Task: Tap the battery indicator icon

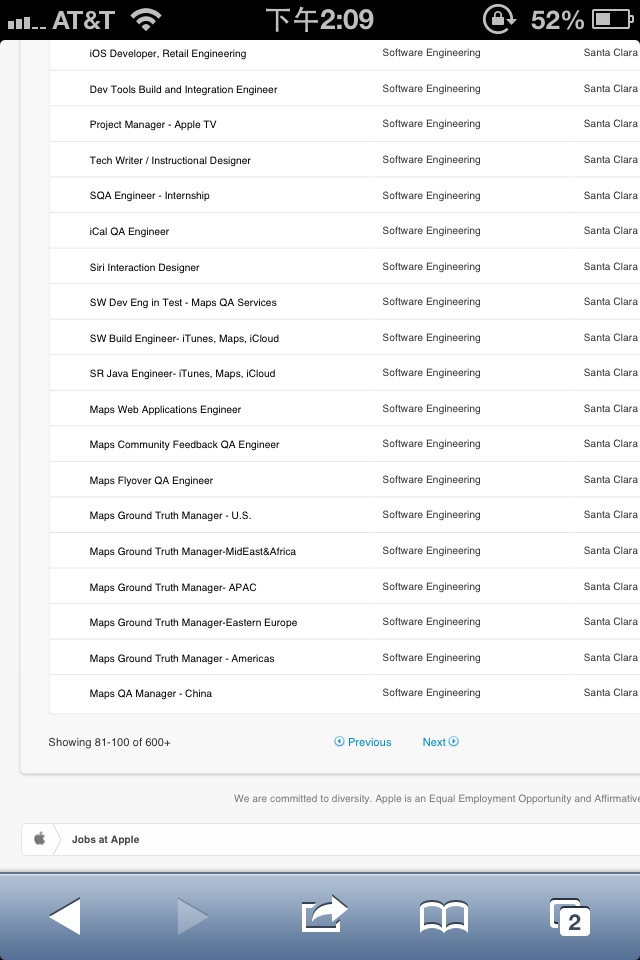Action: click(x=613, y=20)
